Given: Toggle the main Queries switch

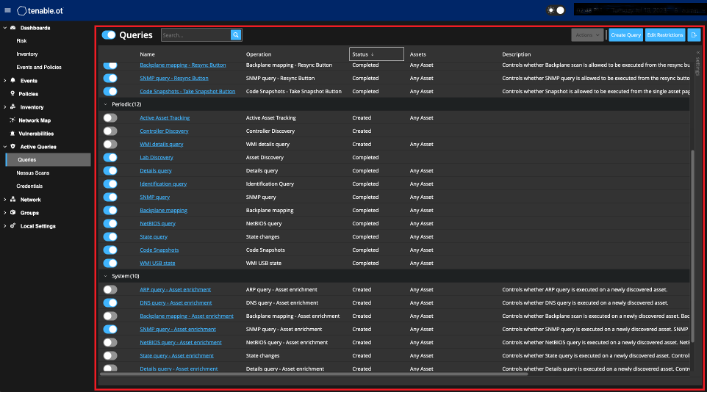Looking at the screenshot, I should coord(109,35).
